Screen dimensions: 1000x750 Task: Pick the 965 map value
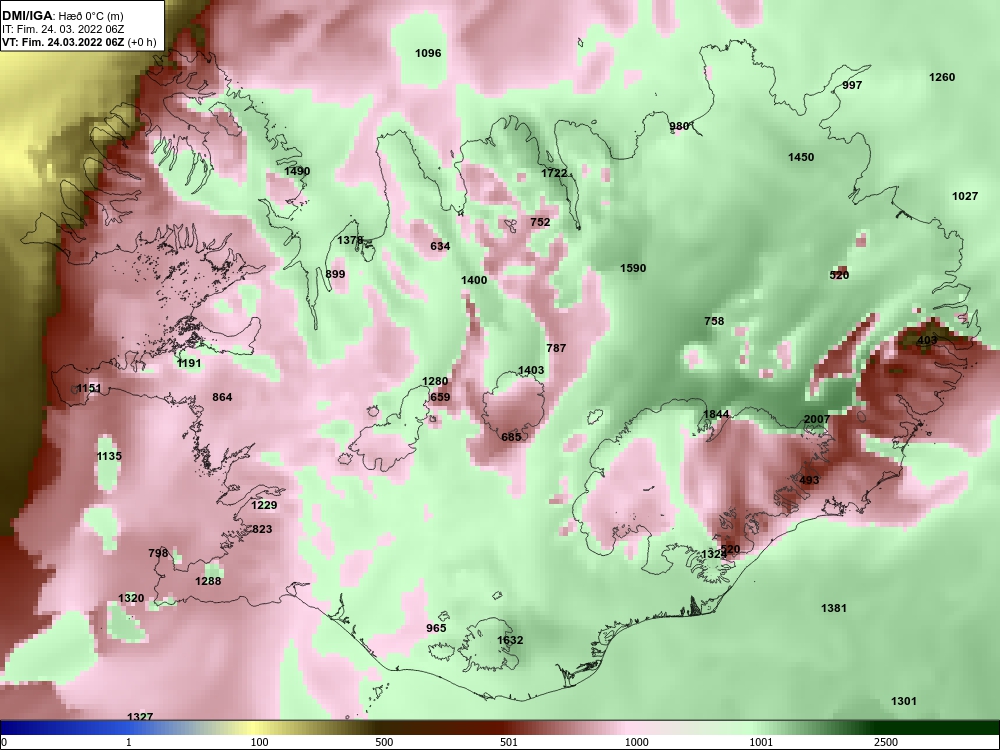point(436,628)
